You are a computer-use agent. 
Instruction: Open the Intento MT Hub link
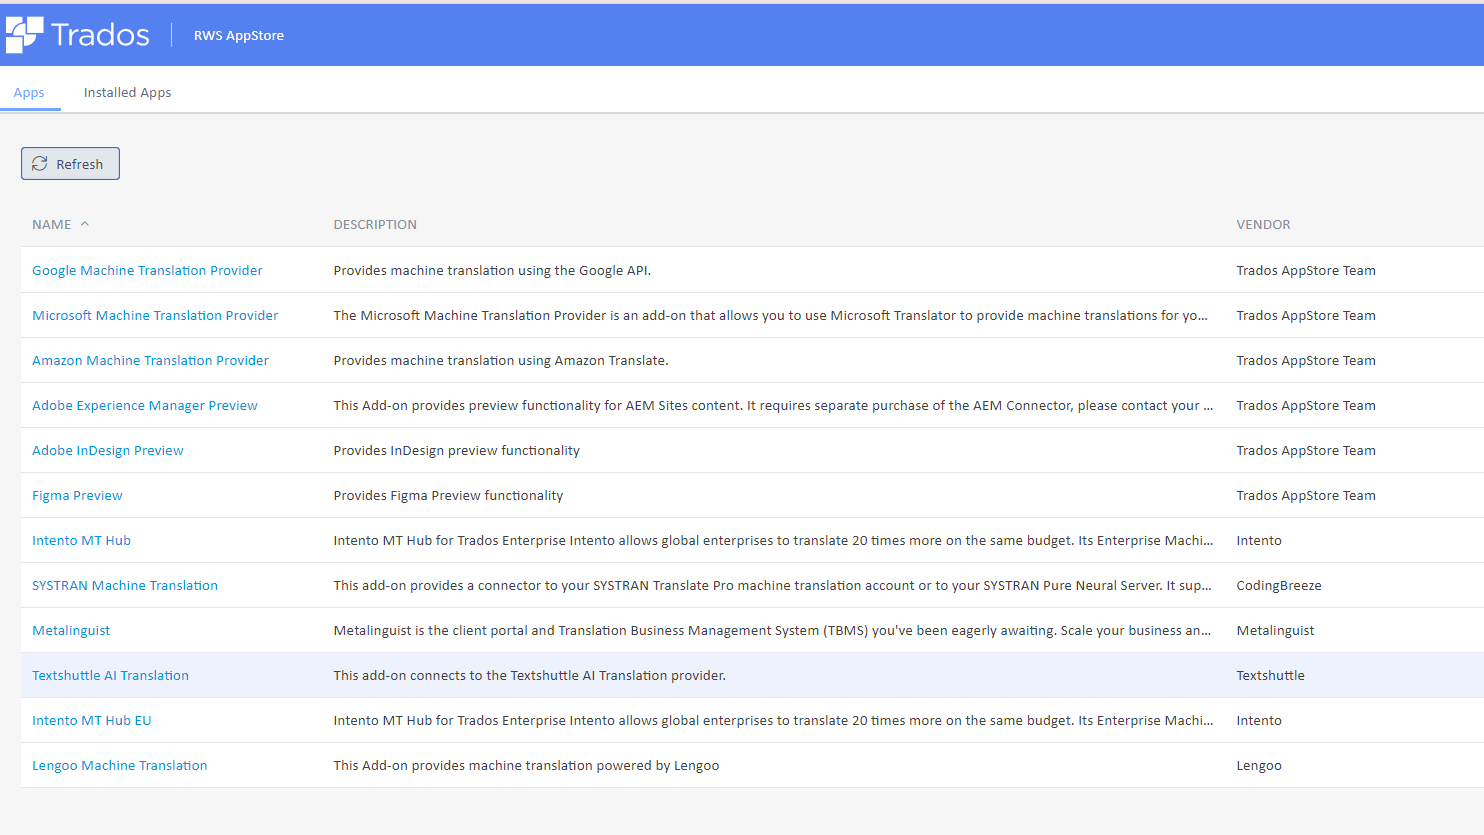coord(81,541)
